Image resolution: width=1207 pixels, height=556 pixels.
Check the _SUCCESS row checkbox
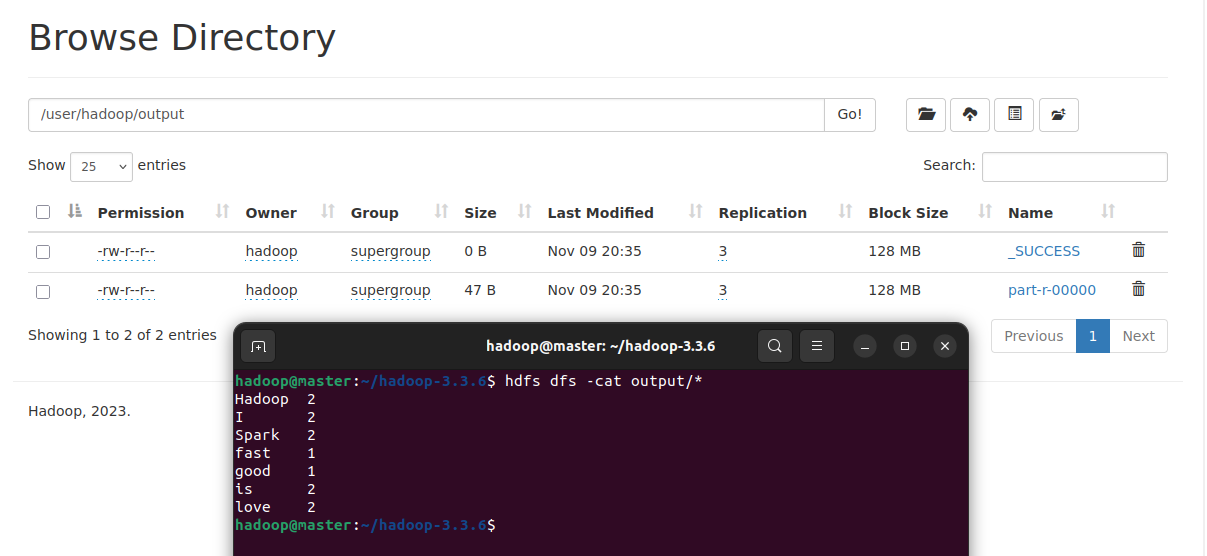coord(43,252)
